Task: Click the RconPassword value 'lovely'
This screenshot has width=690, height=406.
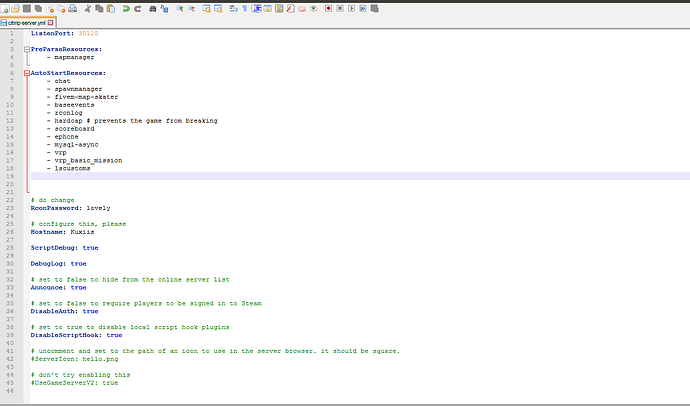Action: coord(98,208)
